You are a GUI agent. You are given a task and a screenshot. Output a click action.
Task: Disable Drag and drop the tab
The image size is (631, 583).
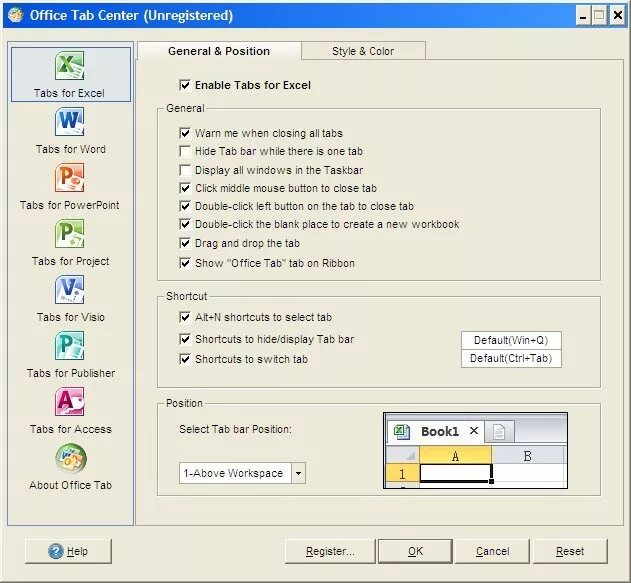point(185,243)
